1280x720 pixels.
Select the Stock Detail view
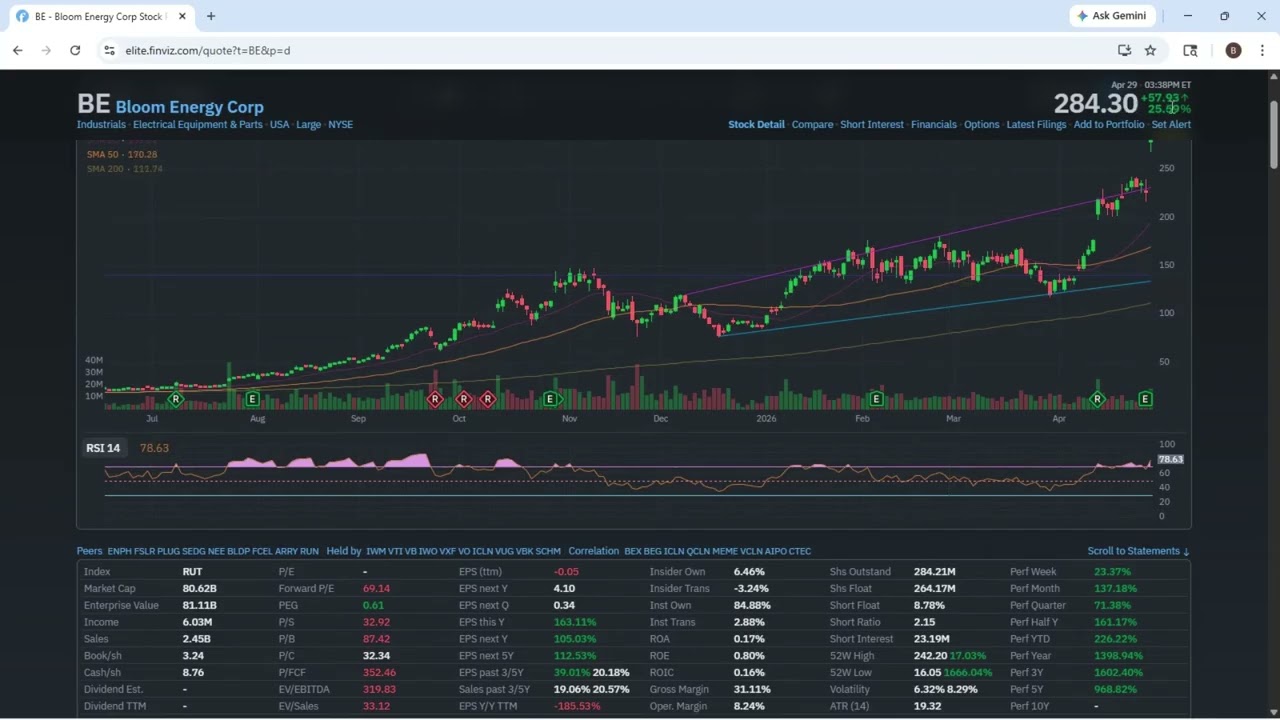(x=756, y=125)
